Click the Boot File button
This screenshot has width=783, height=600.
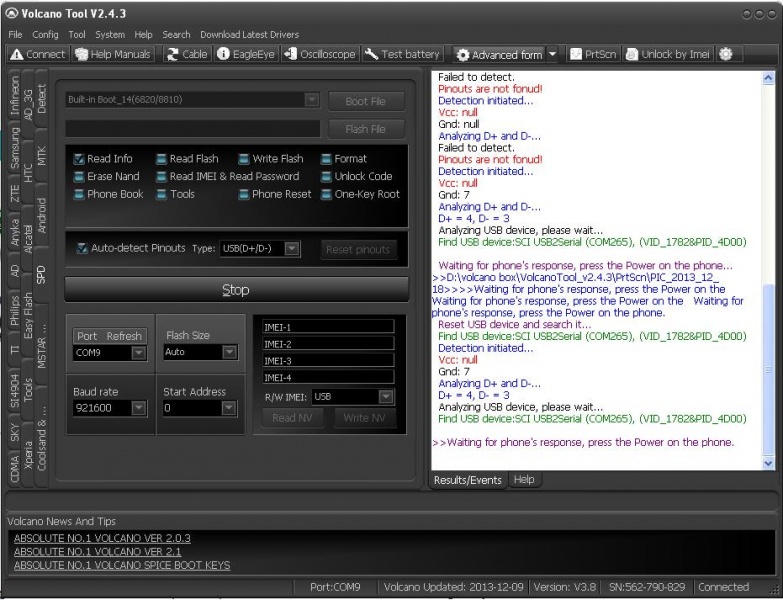[366, 101]
